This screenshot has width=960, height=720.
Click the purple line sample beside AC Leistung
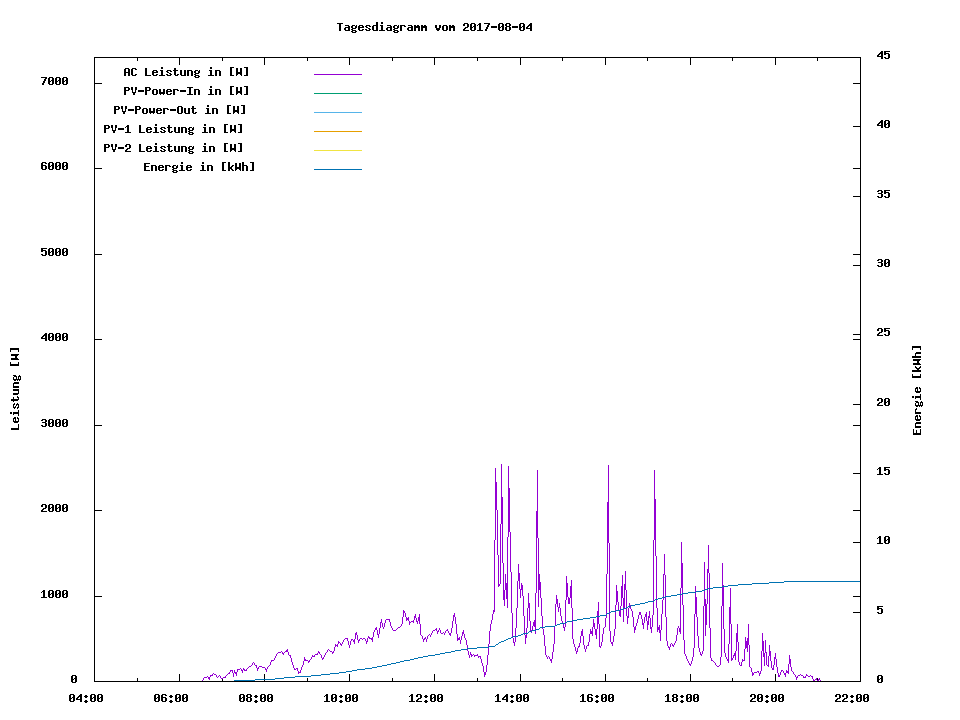tap(337, 74)
